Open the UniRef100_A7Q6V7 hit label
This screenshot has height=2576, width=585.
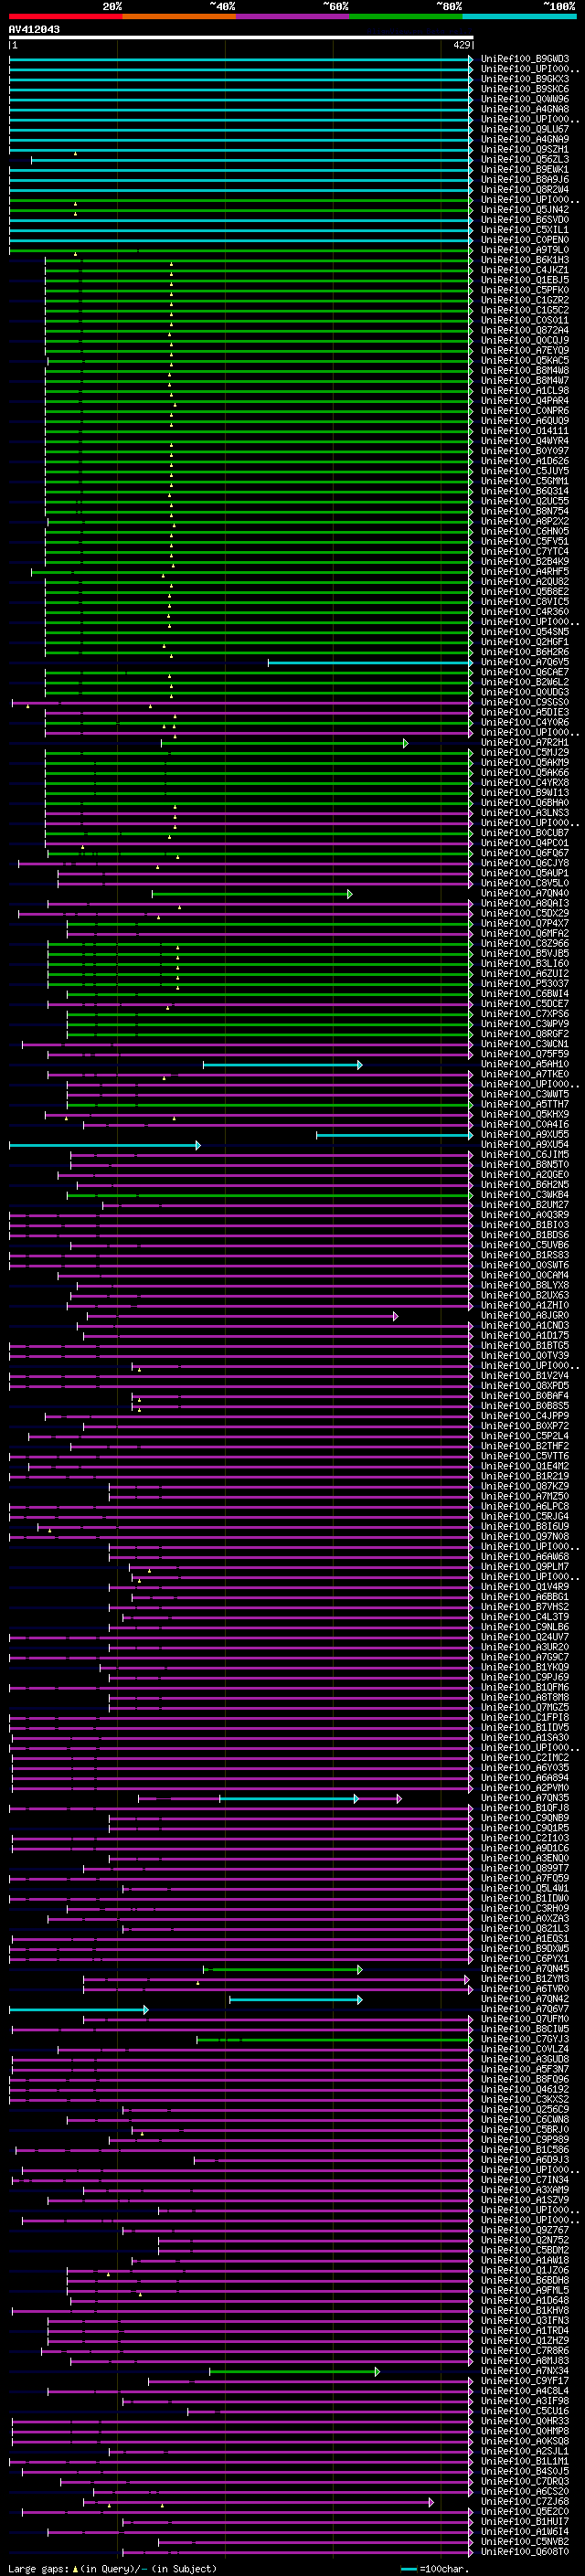525,2009
